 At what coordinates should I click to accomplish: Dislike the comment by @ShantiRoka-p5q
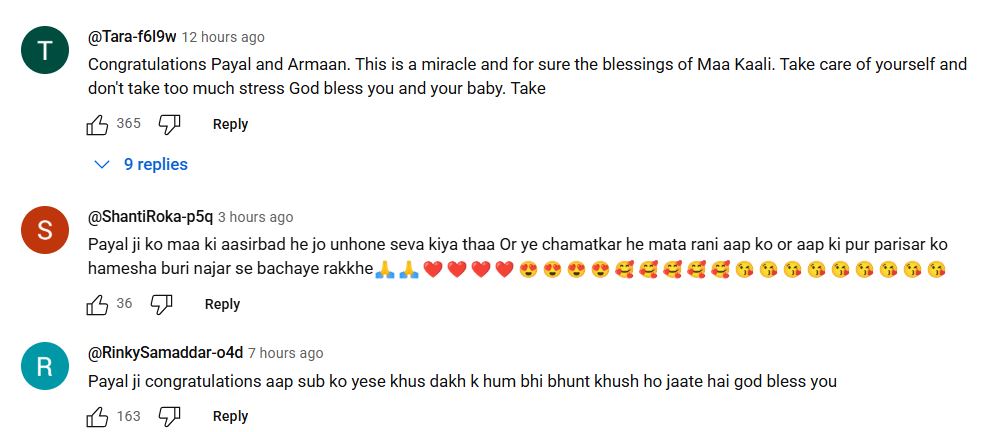point(161,304)
